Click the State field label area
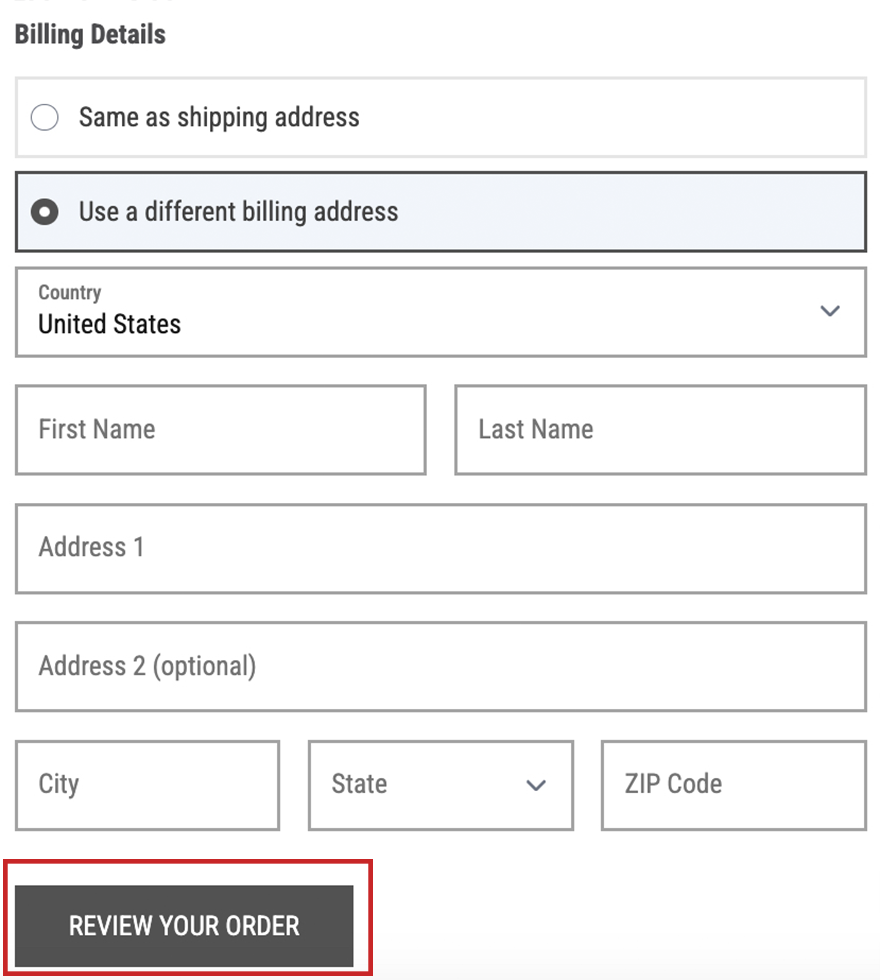 (x=360, y=785)
